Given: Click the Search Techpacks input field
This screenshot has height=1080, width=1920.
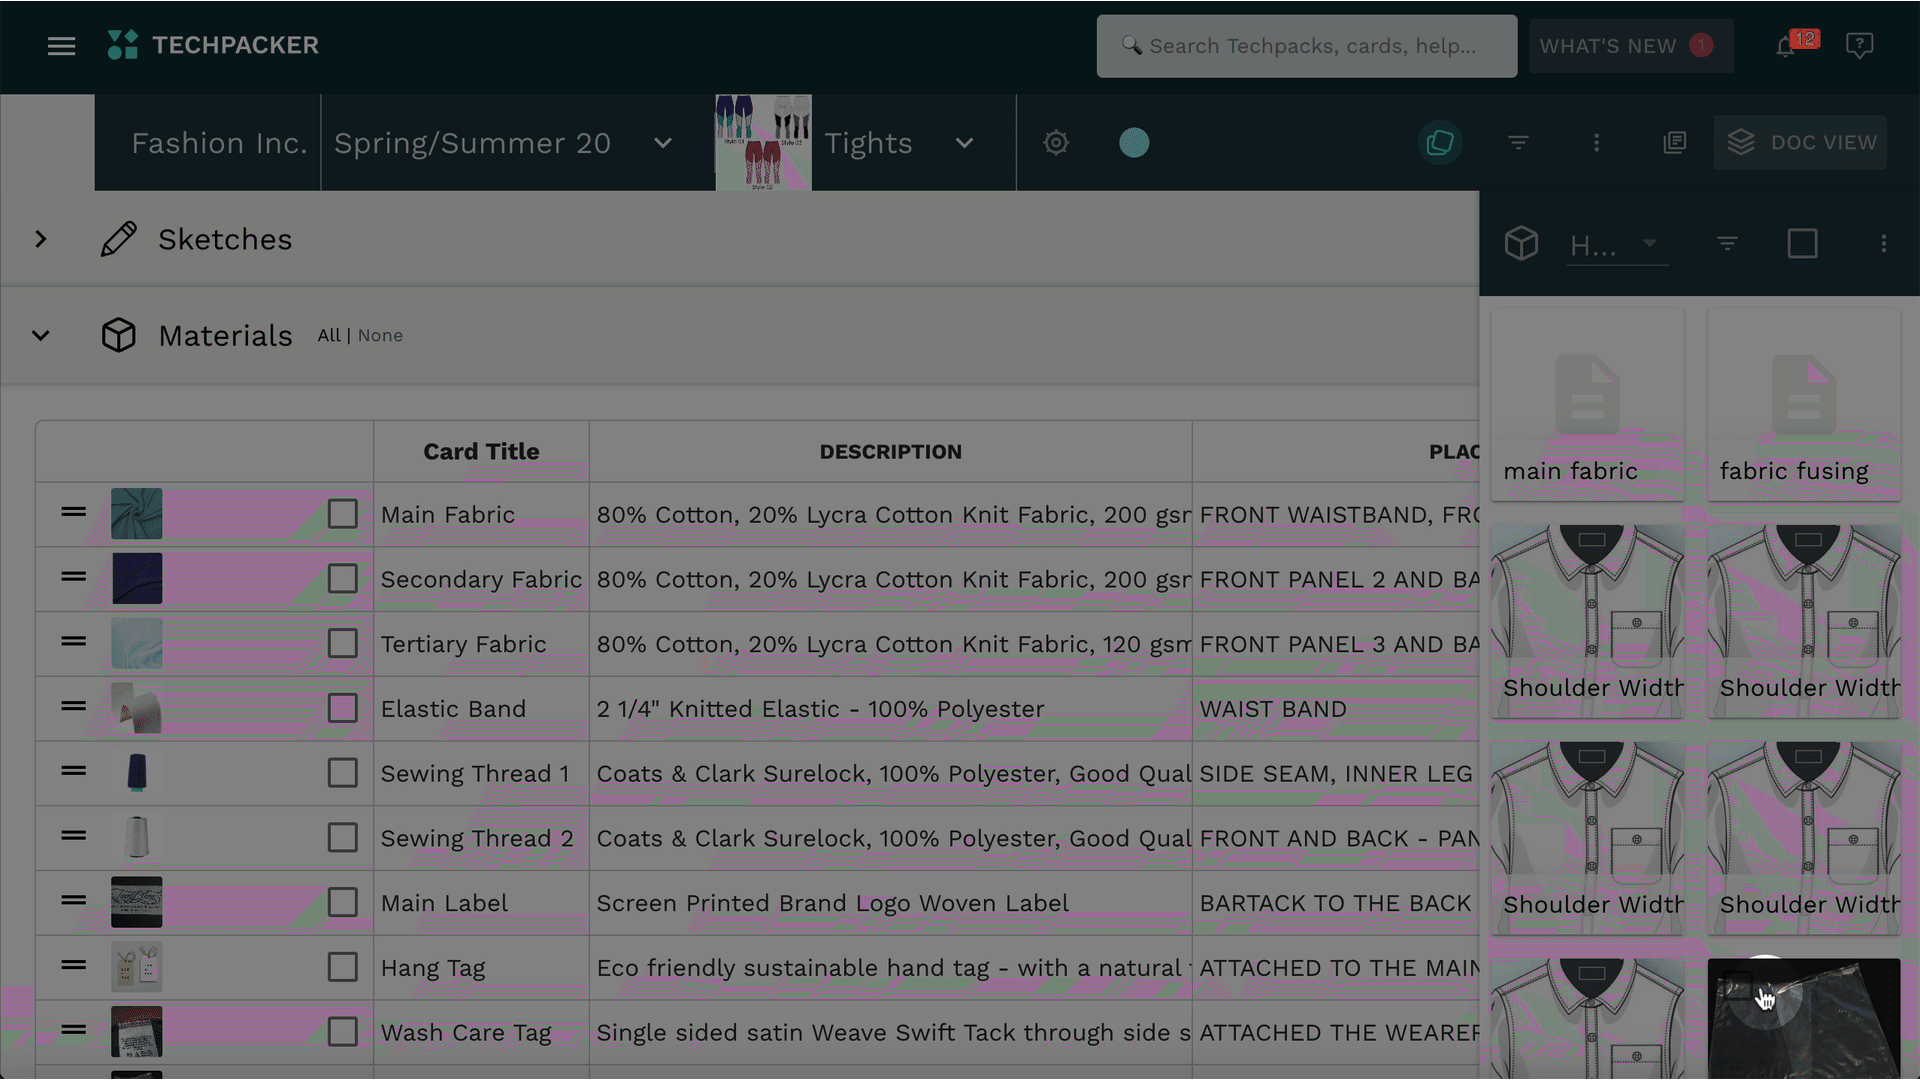Looking at the screenshot, I should 1306,46.
